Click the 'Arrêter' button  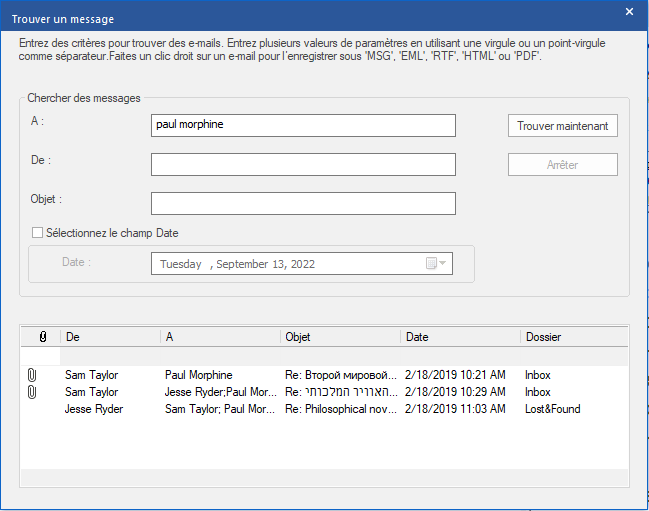coord(562,165)
